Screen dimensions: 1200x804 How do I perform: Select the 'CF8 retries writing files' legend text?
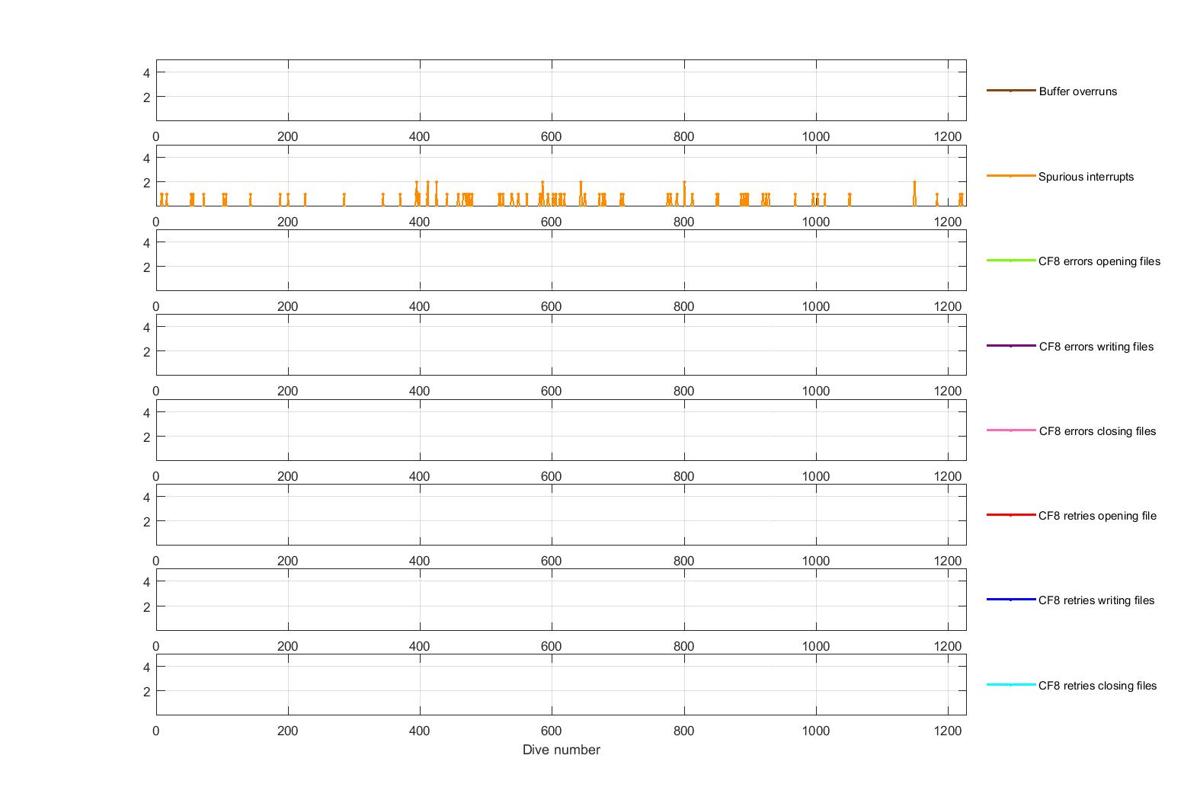tap(1096, 600)
